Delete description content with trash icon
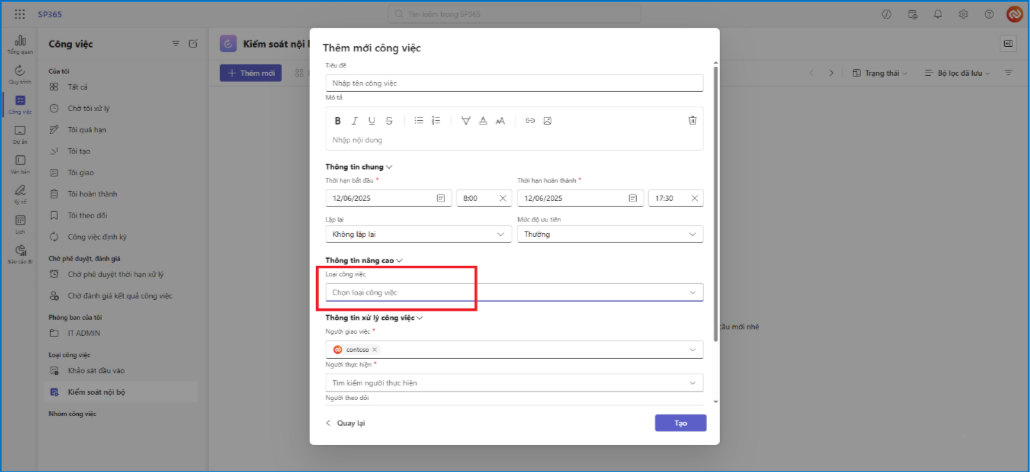The image size is (1030, 472). click(x=691, y=121)
